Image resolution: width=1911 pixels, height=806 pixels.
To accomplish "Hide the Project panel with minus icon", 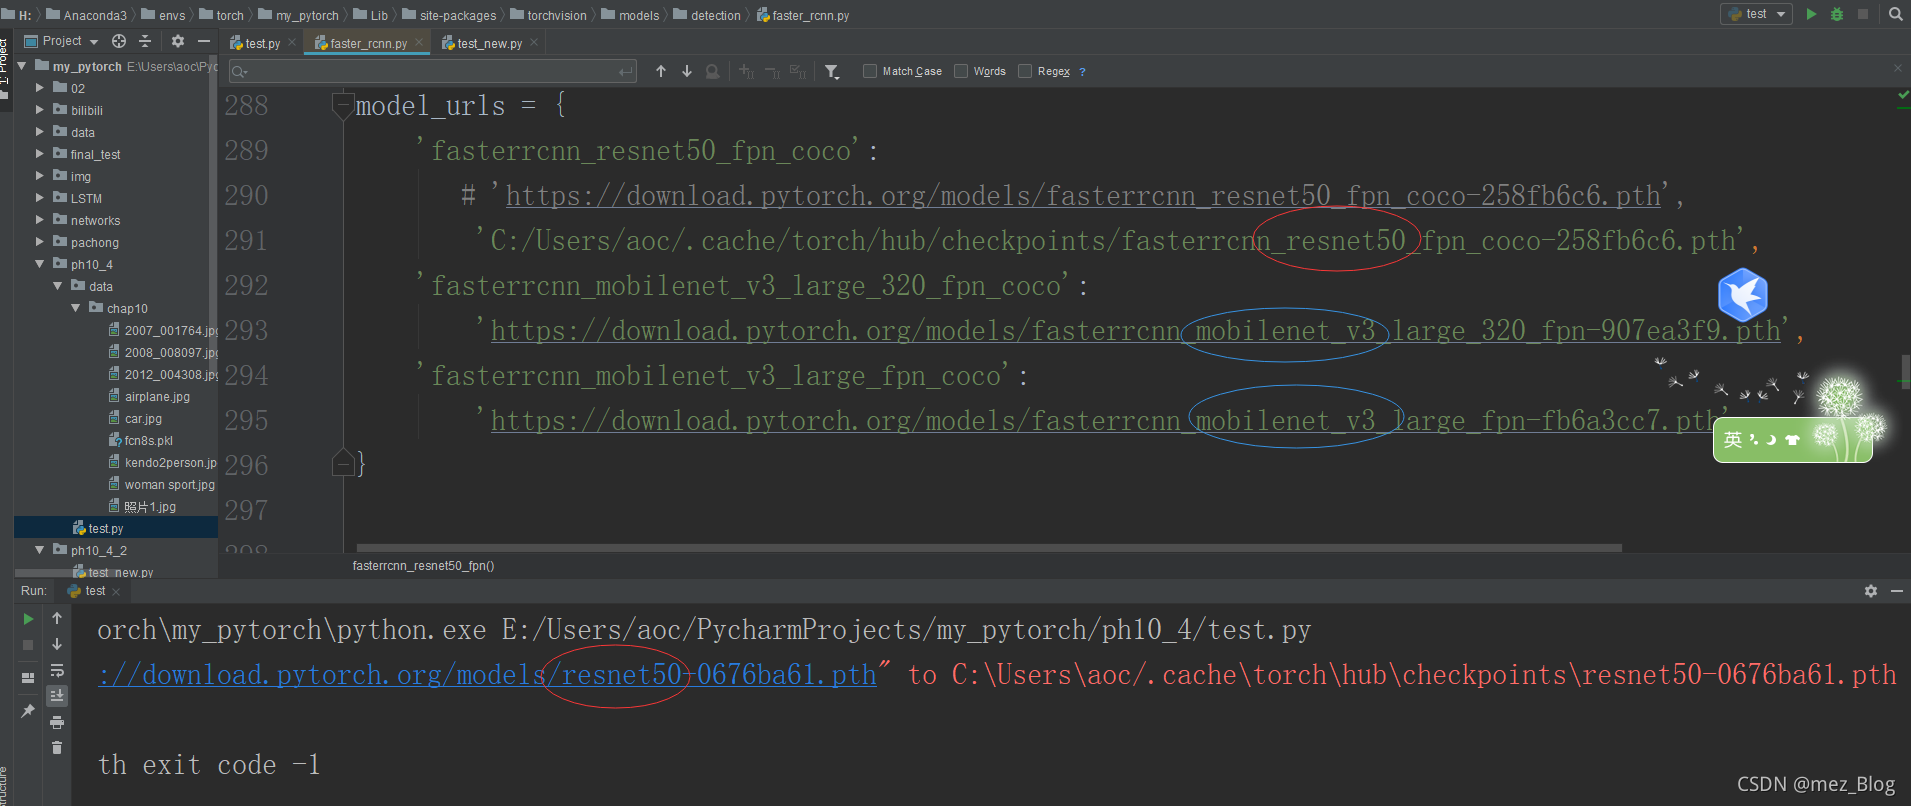I will click(x=204, y=41).
